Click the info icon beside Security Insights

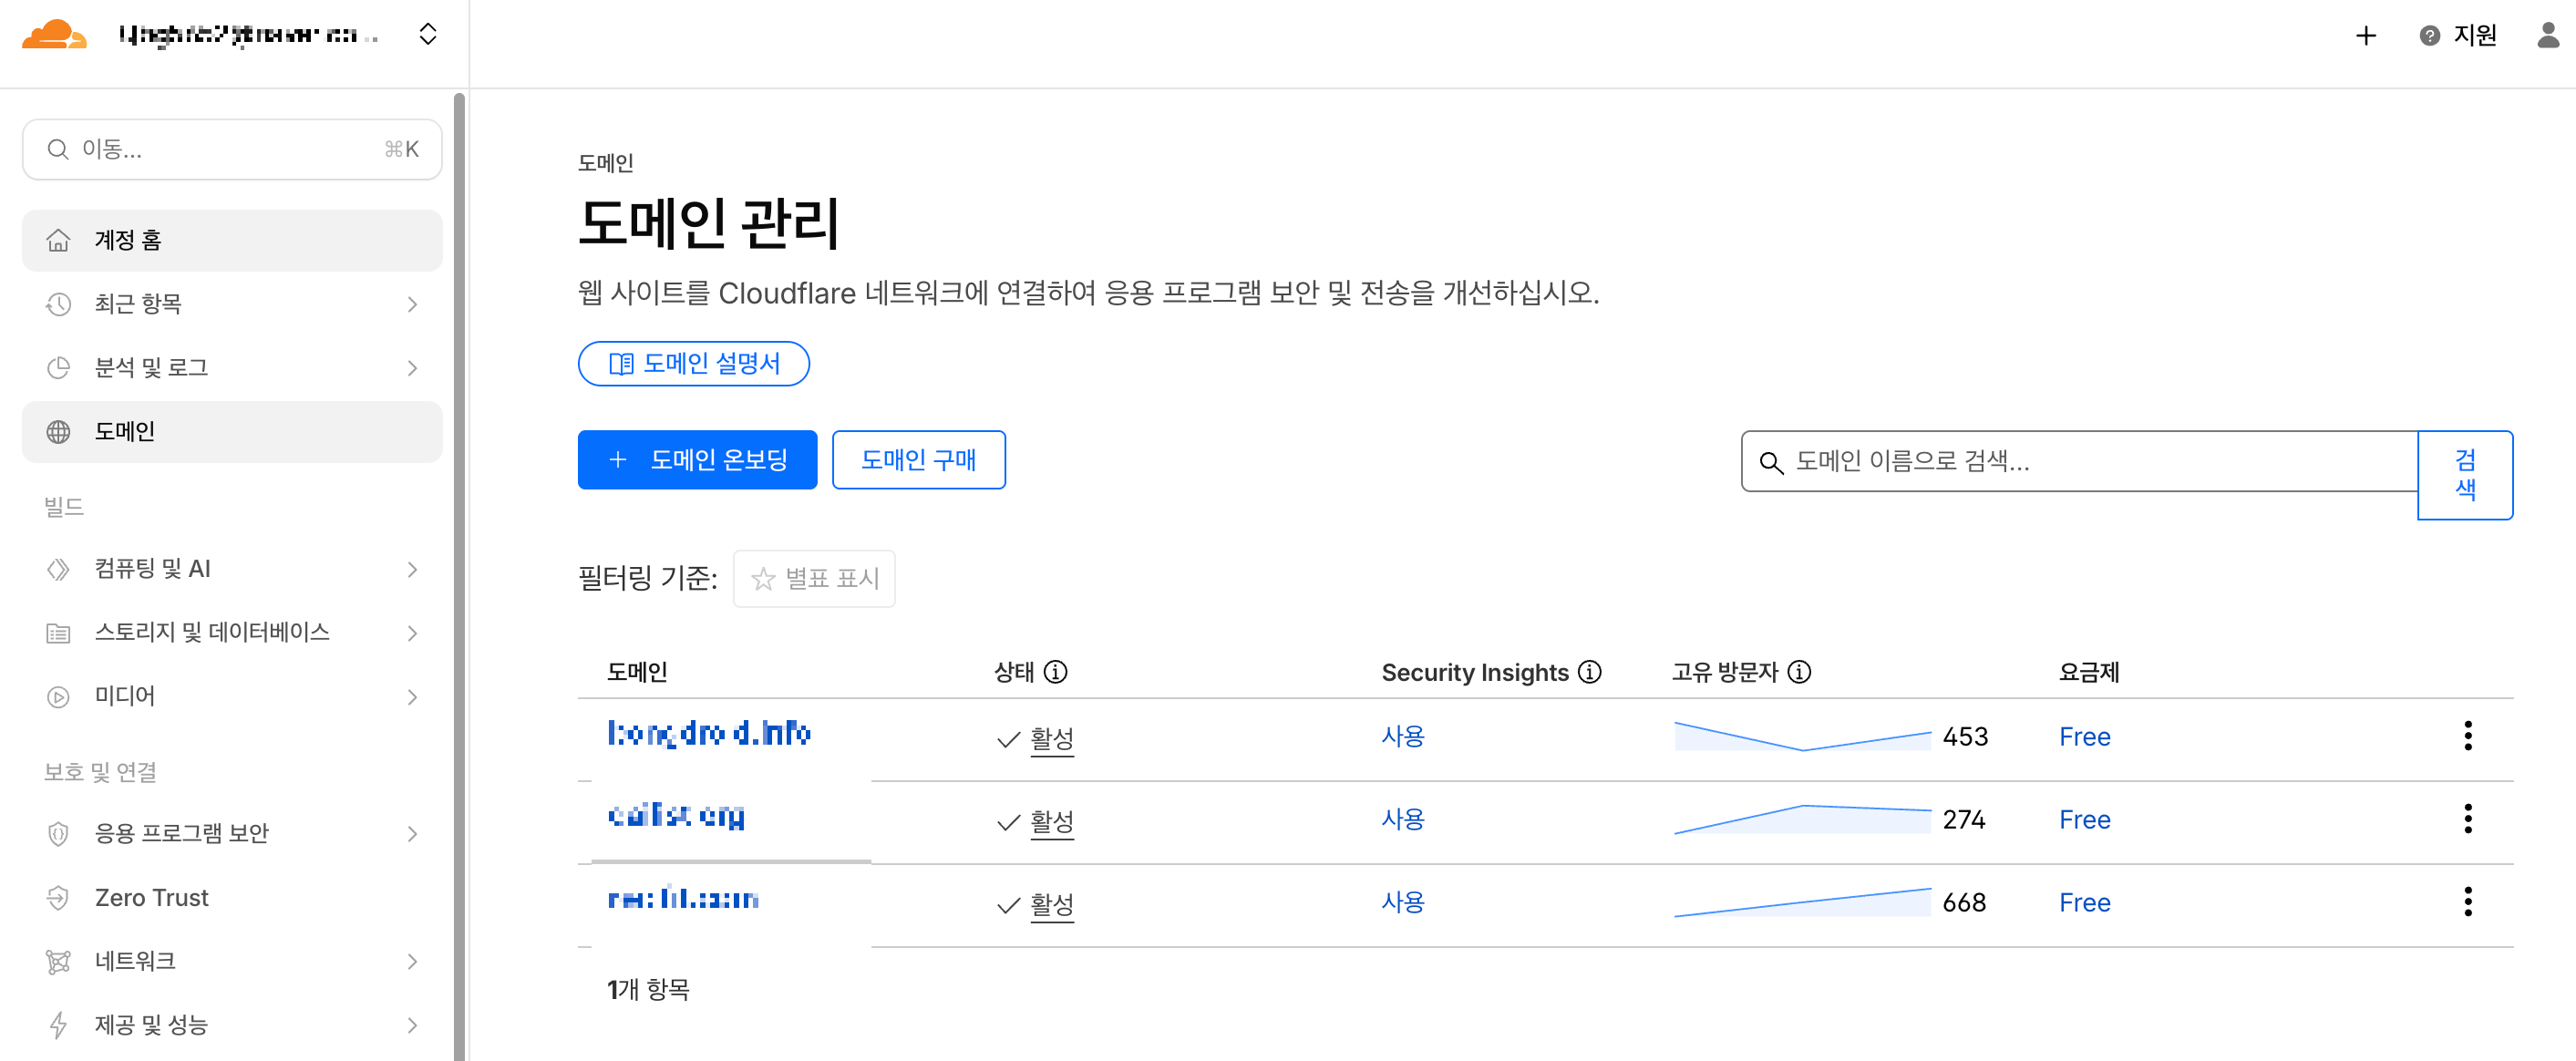click(x=1589, y=672)
